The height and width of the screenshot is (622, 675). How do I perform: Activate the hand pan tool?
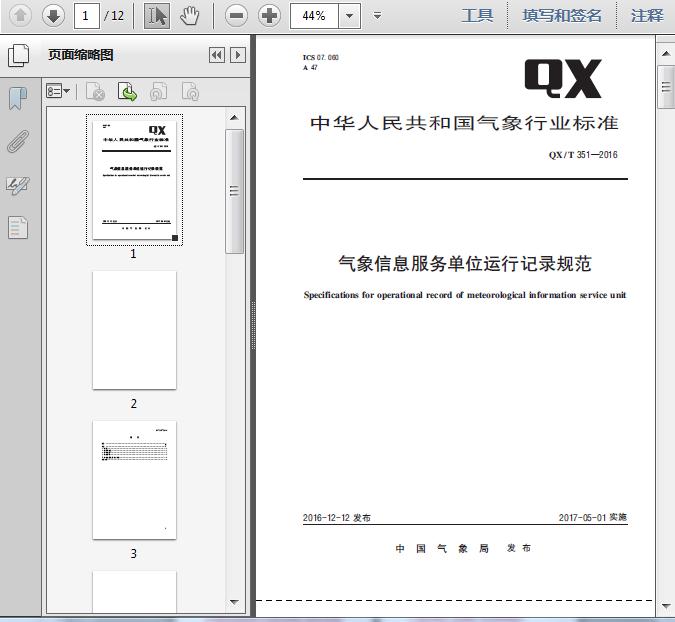point(189,16)
